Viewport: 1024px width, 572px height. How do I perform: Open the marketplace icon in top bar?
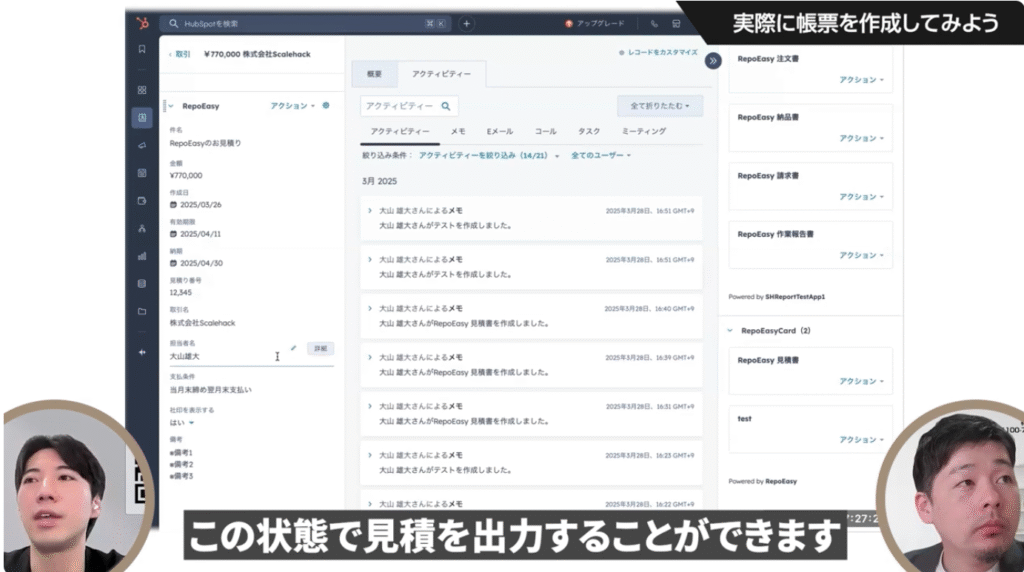676,24
